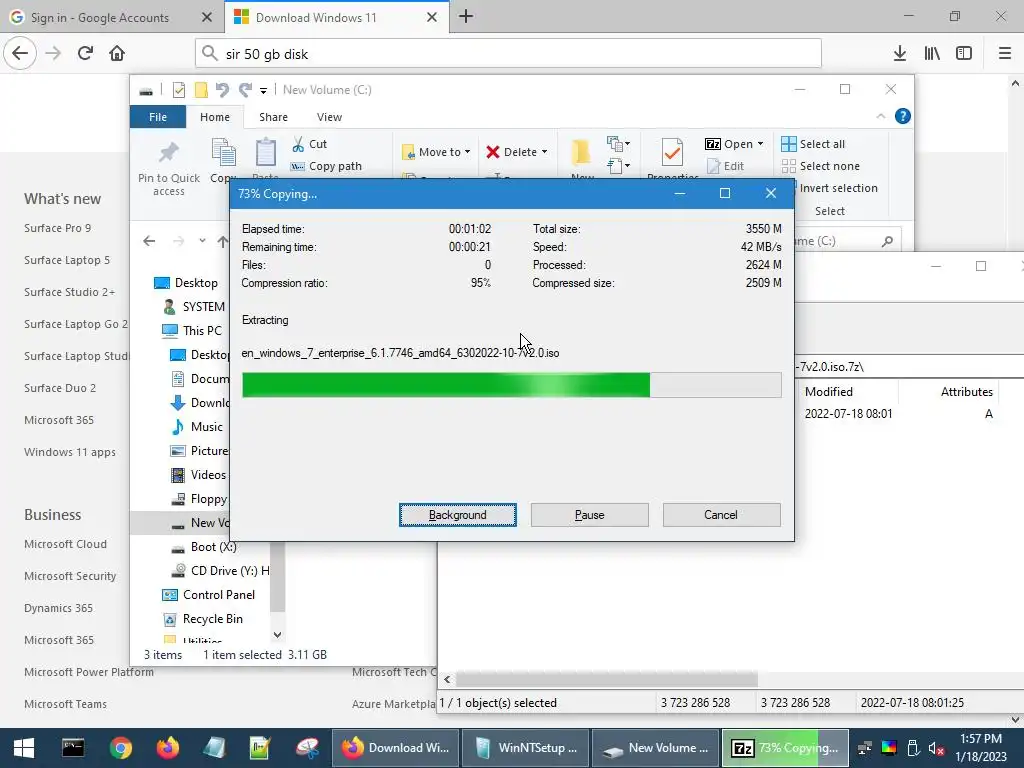Open the 7z Open dropdown

click(x=734, y=144)
